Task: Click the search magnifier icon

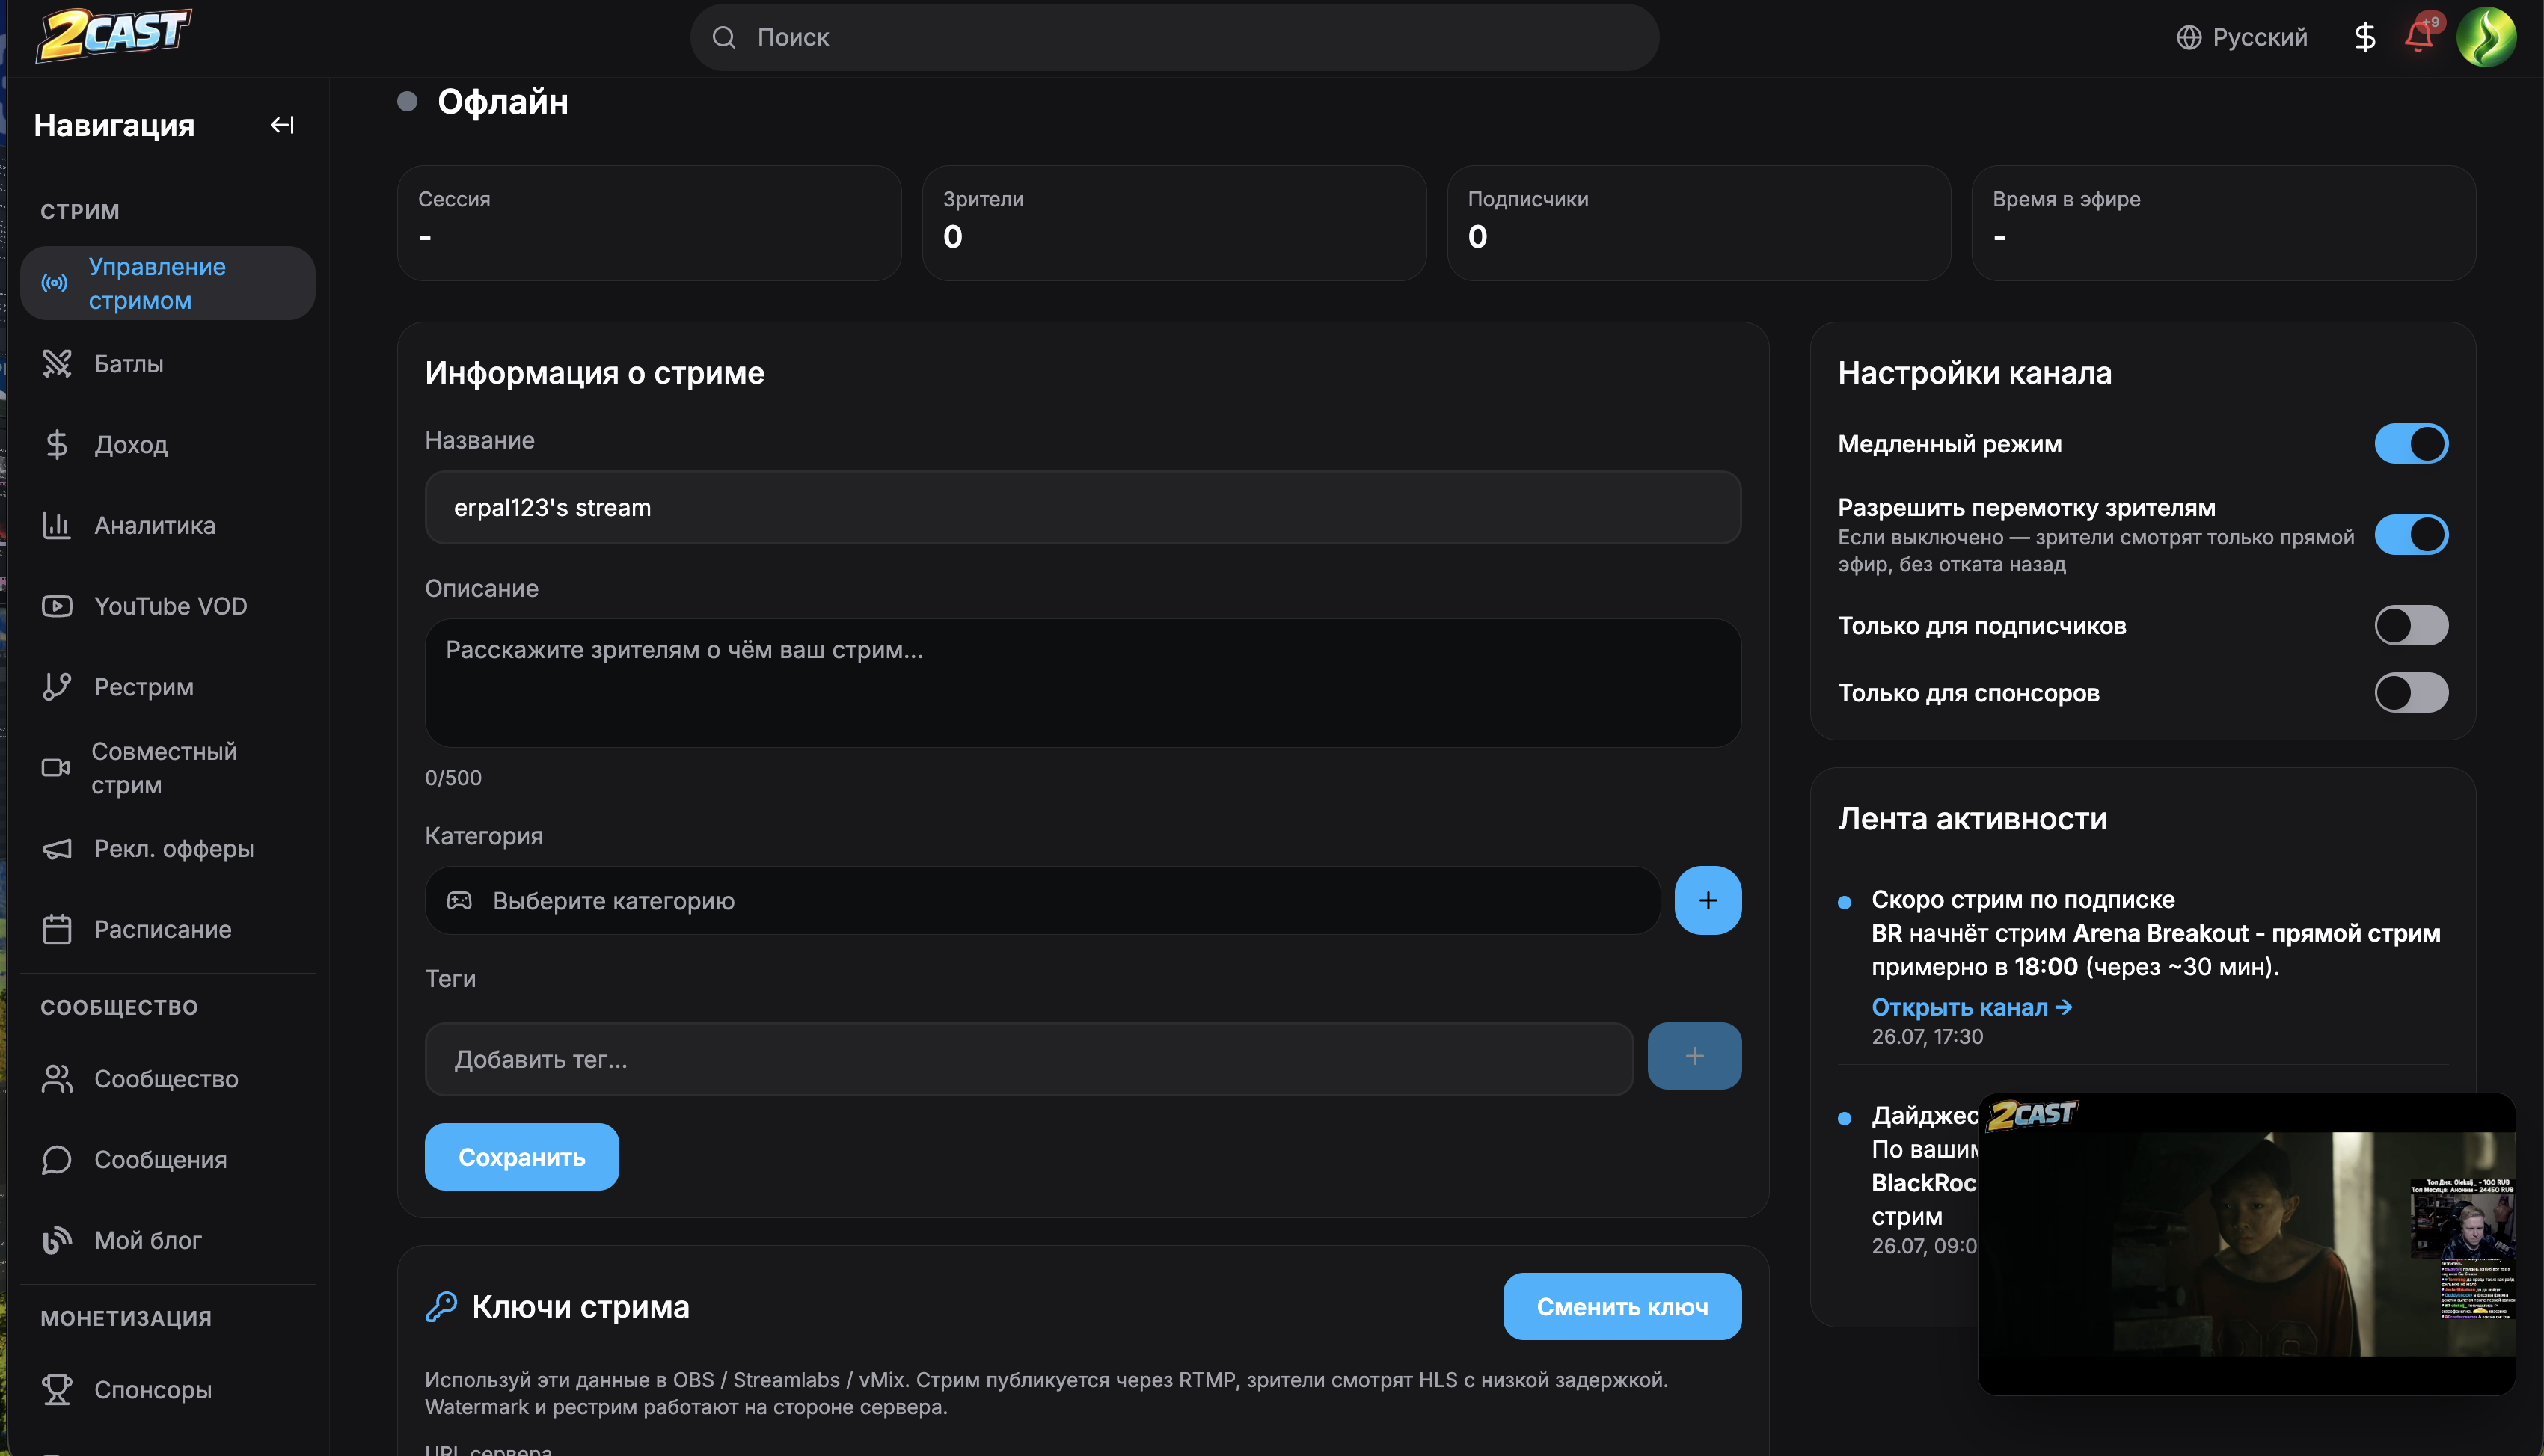Action: click(724, 37)
